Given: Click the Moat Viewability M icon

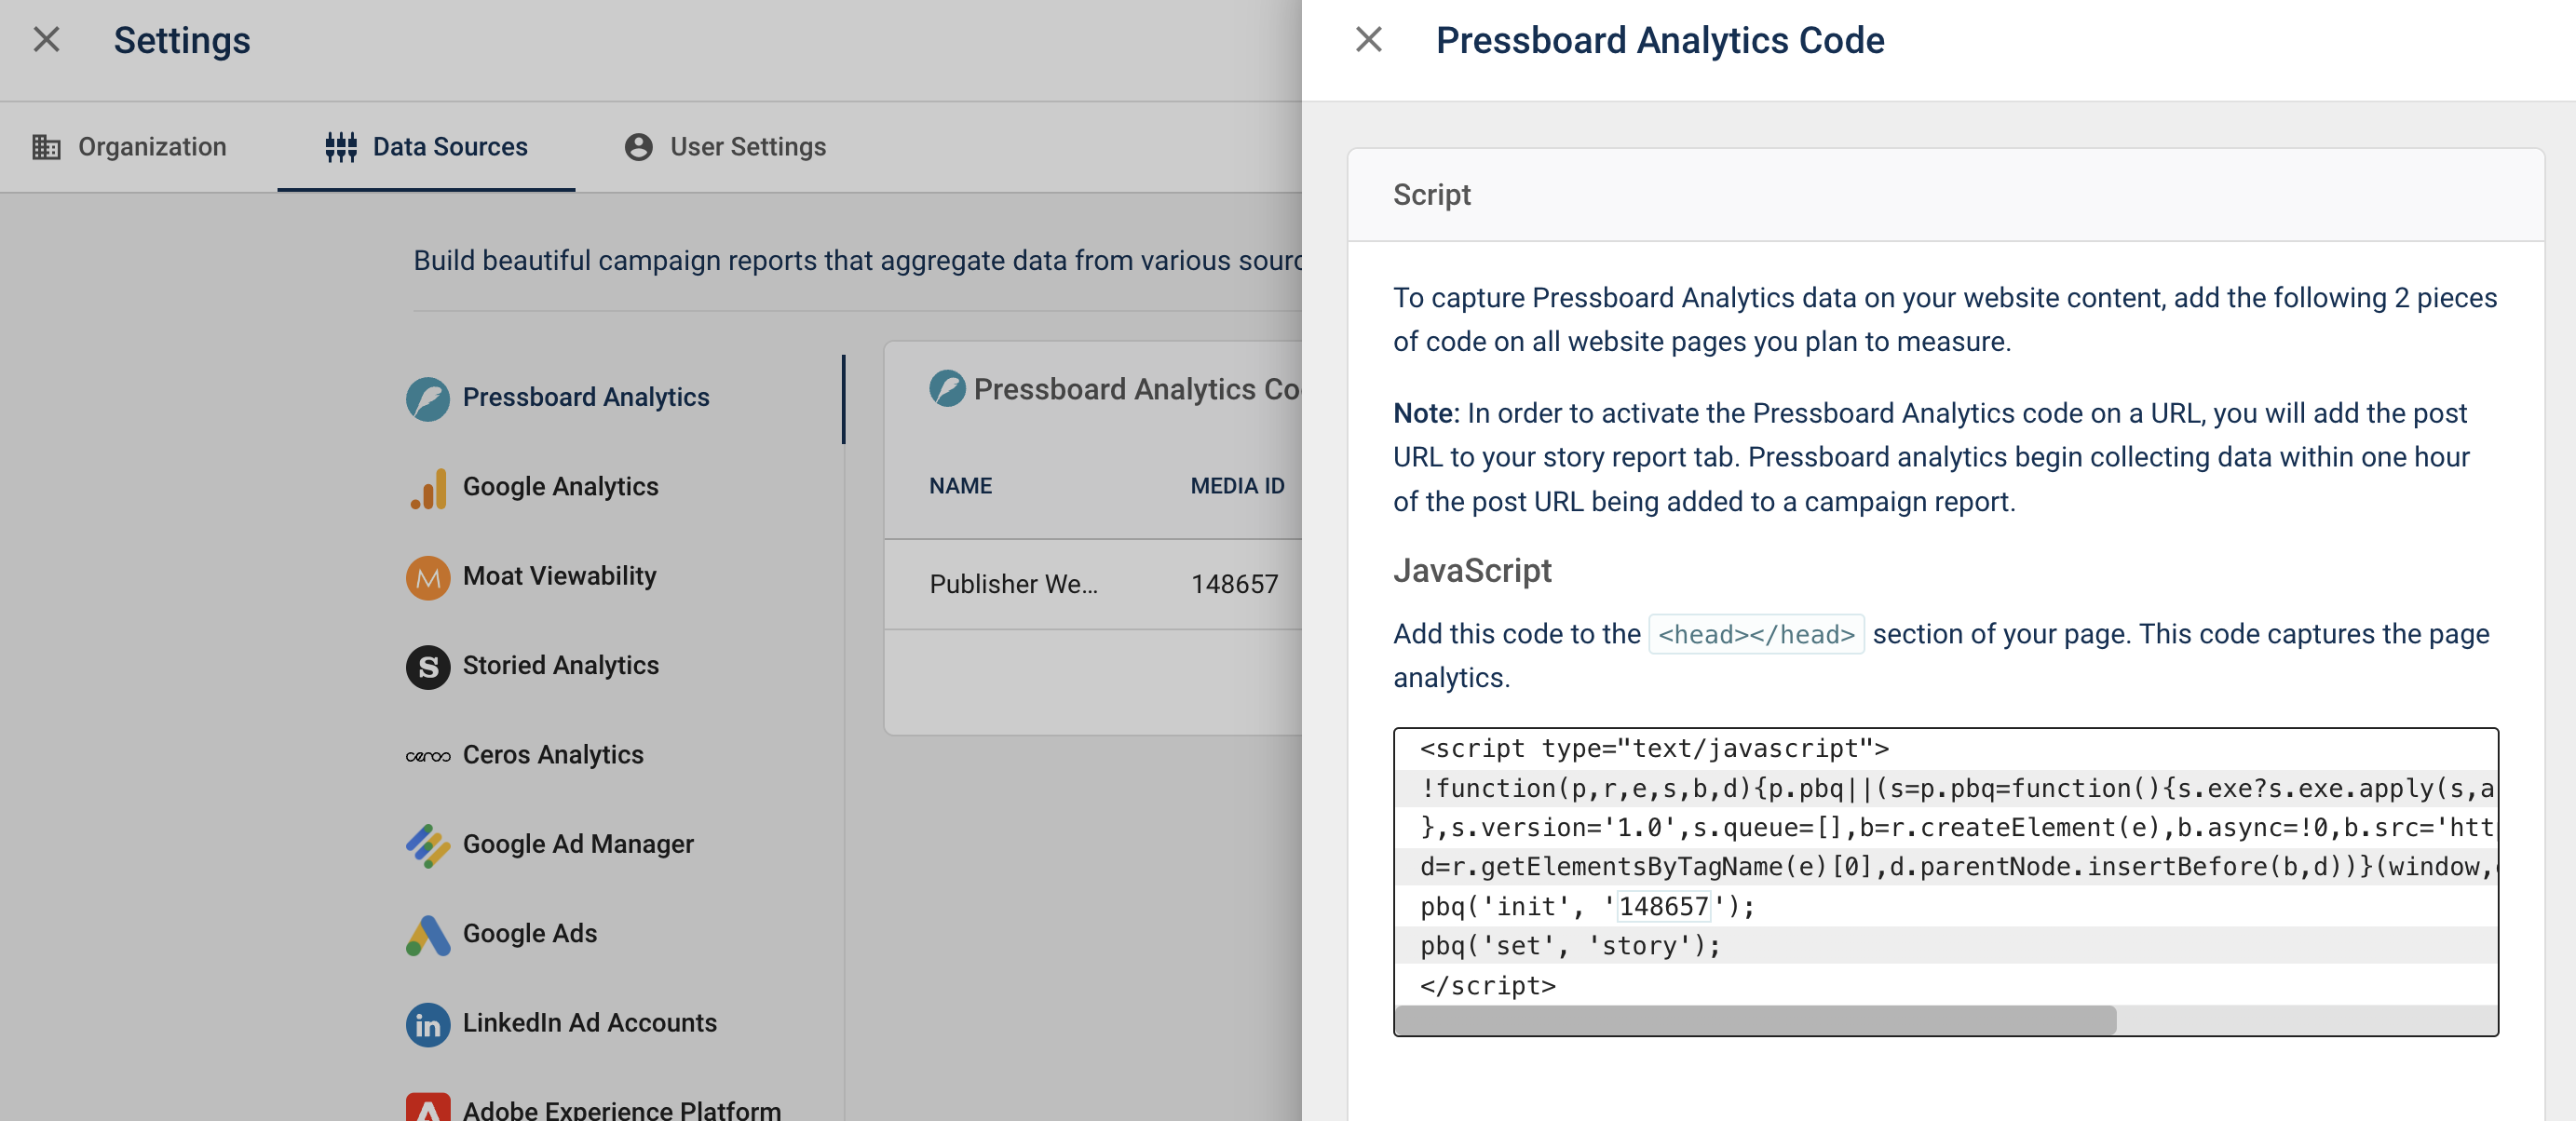Looking at the screenshot, I should click(x=427, y=578).
